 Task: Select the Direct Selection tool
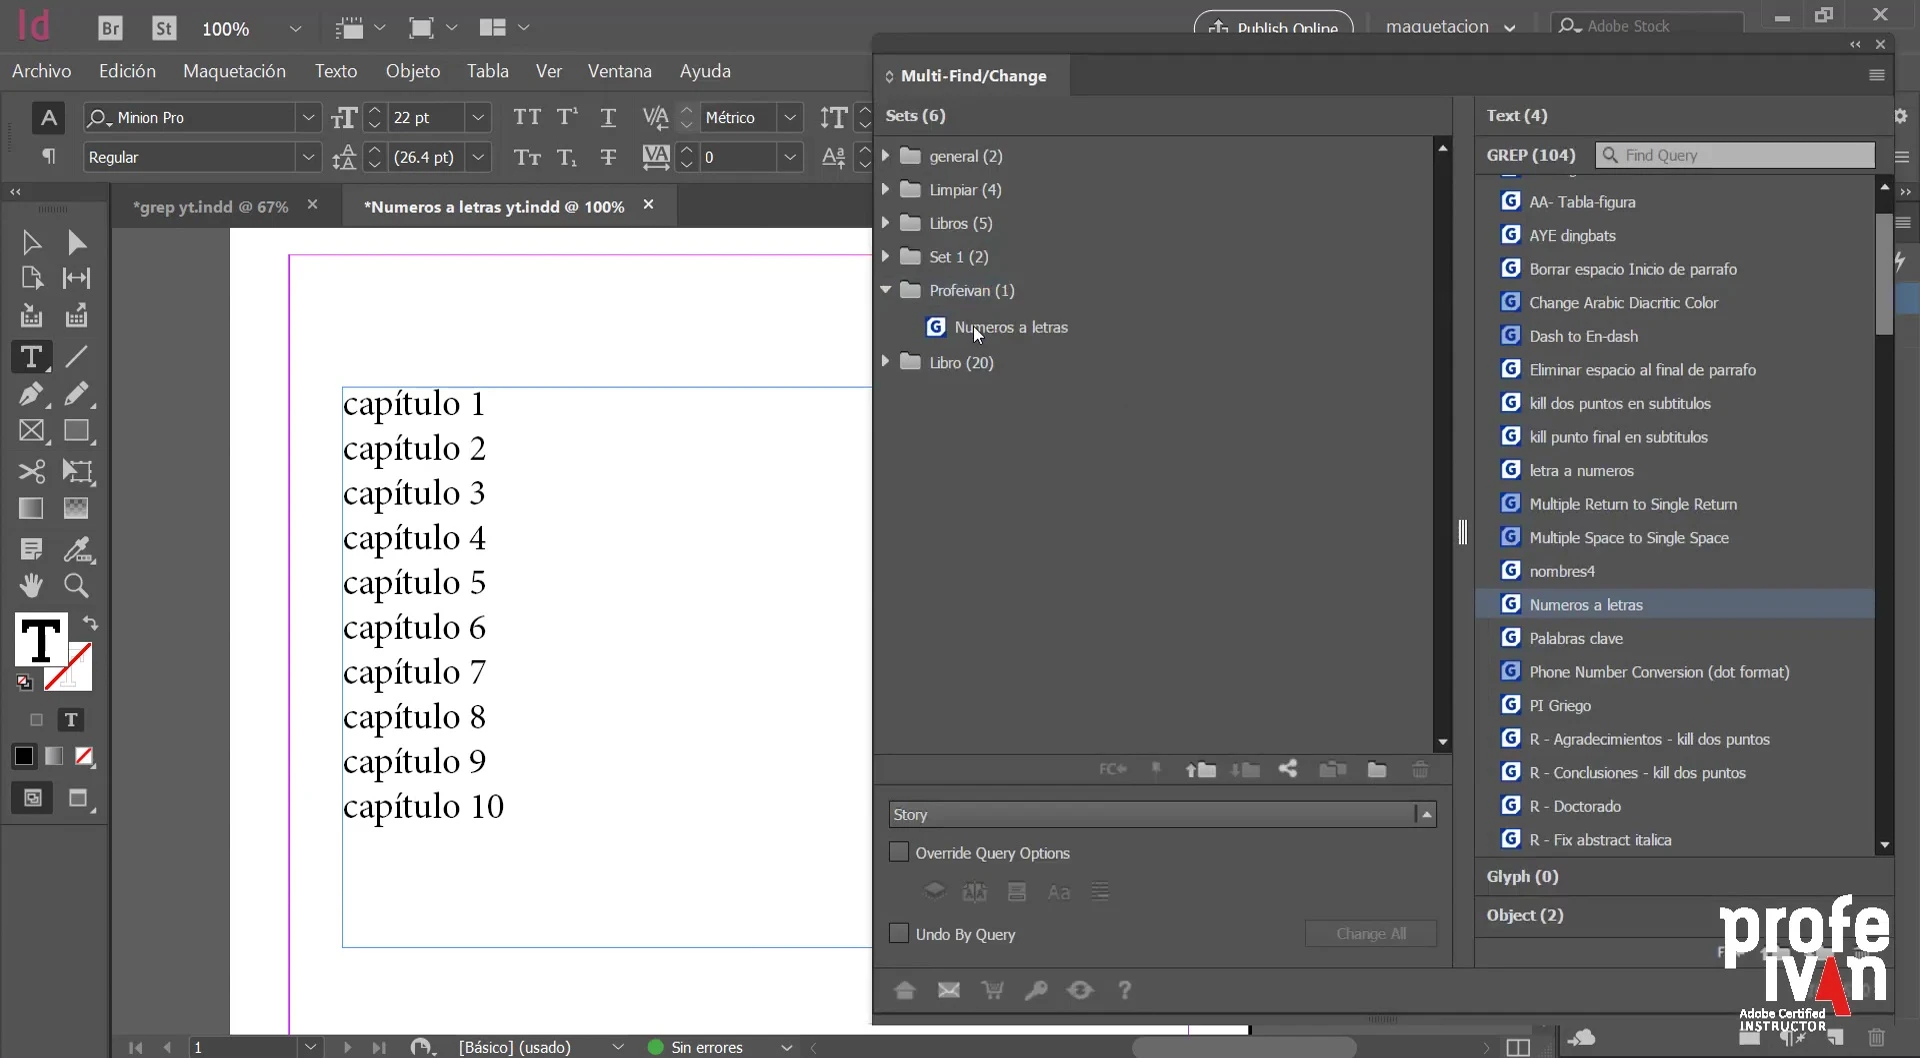(77, 242)
